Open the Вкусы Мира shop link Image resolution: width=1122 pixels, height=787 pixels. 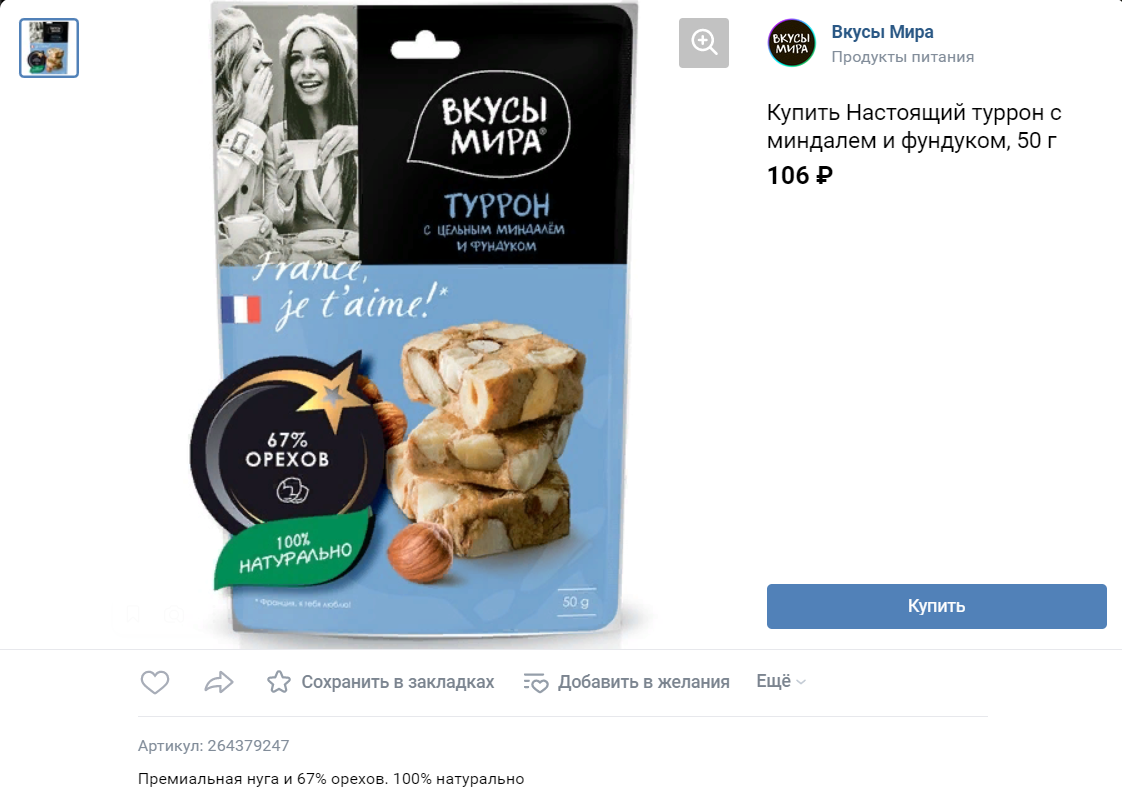tap(882, 32)
